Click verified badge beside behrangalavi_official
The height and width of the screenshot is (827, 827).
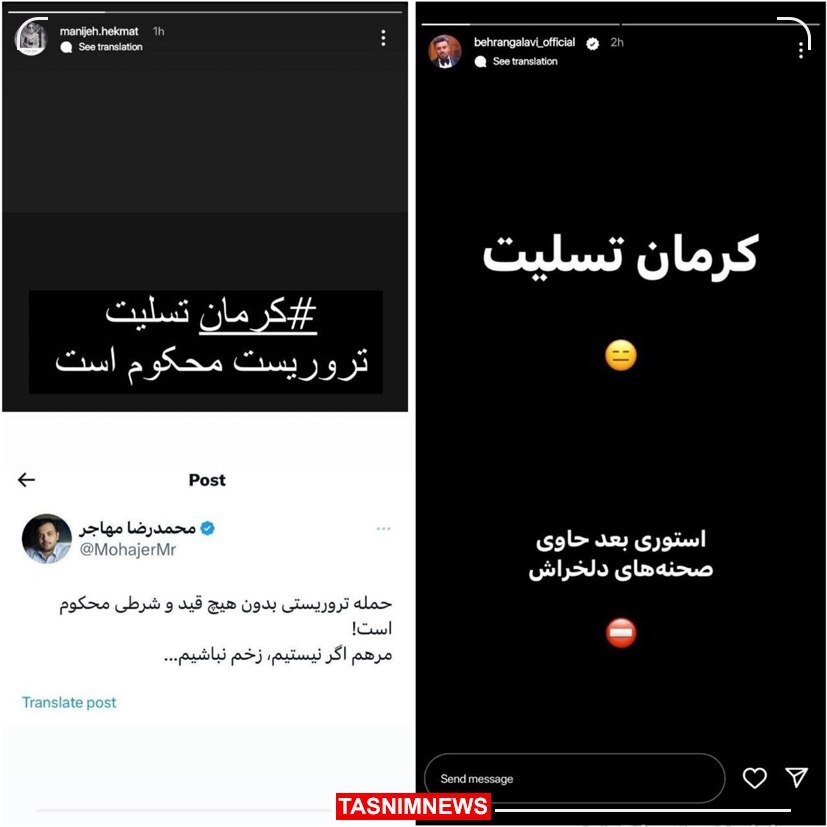point(592,44)
